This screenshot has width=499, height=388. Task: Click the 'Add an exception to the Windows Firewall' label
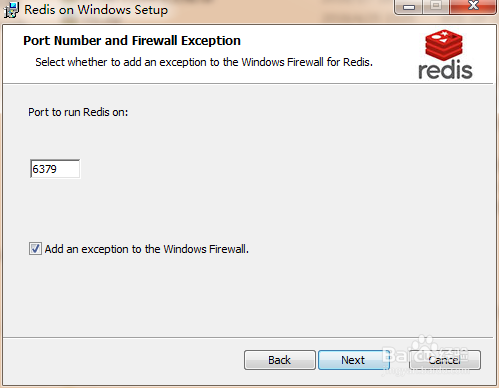point(147,249)
